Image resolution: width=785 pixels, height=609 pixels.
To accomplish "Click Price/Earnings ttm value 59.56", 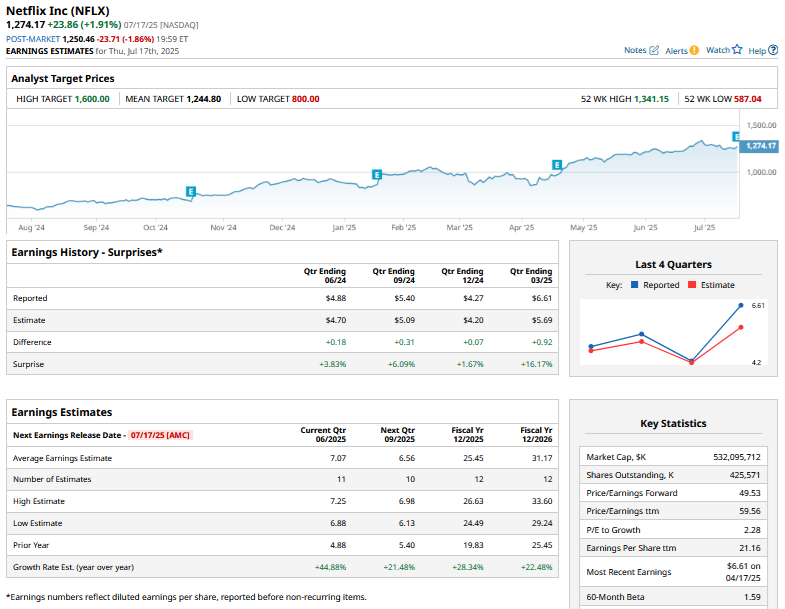I will 750,511.
